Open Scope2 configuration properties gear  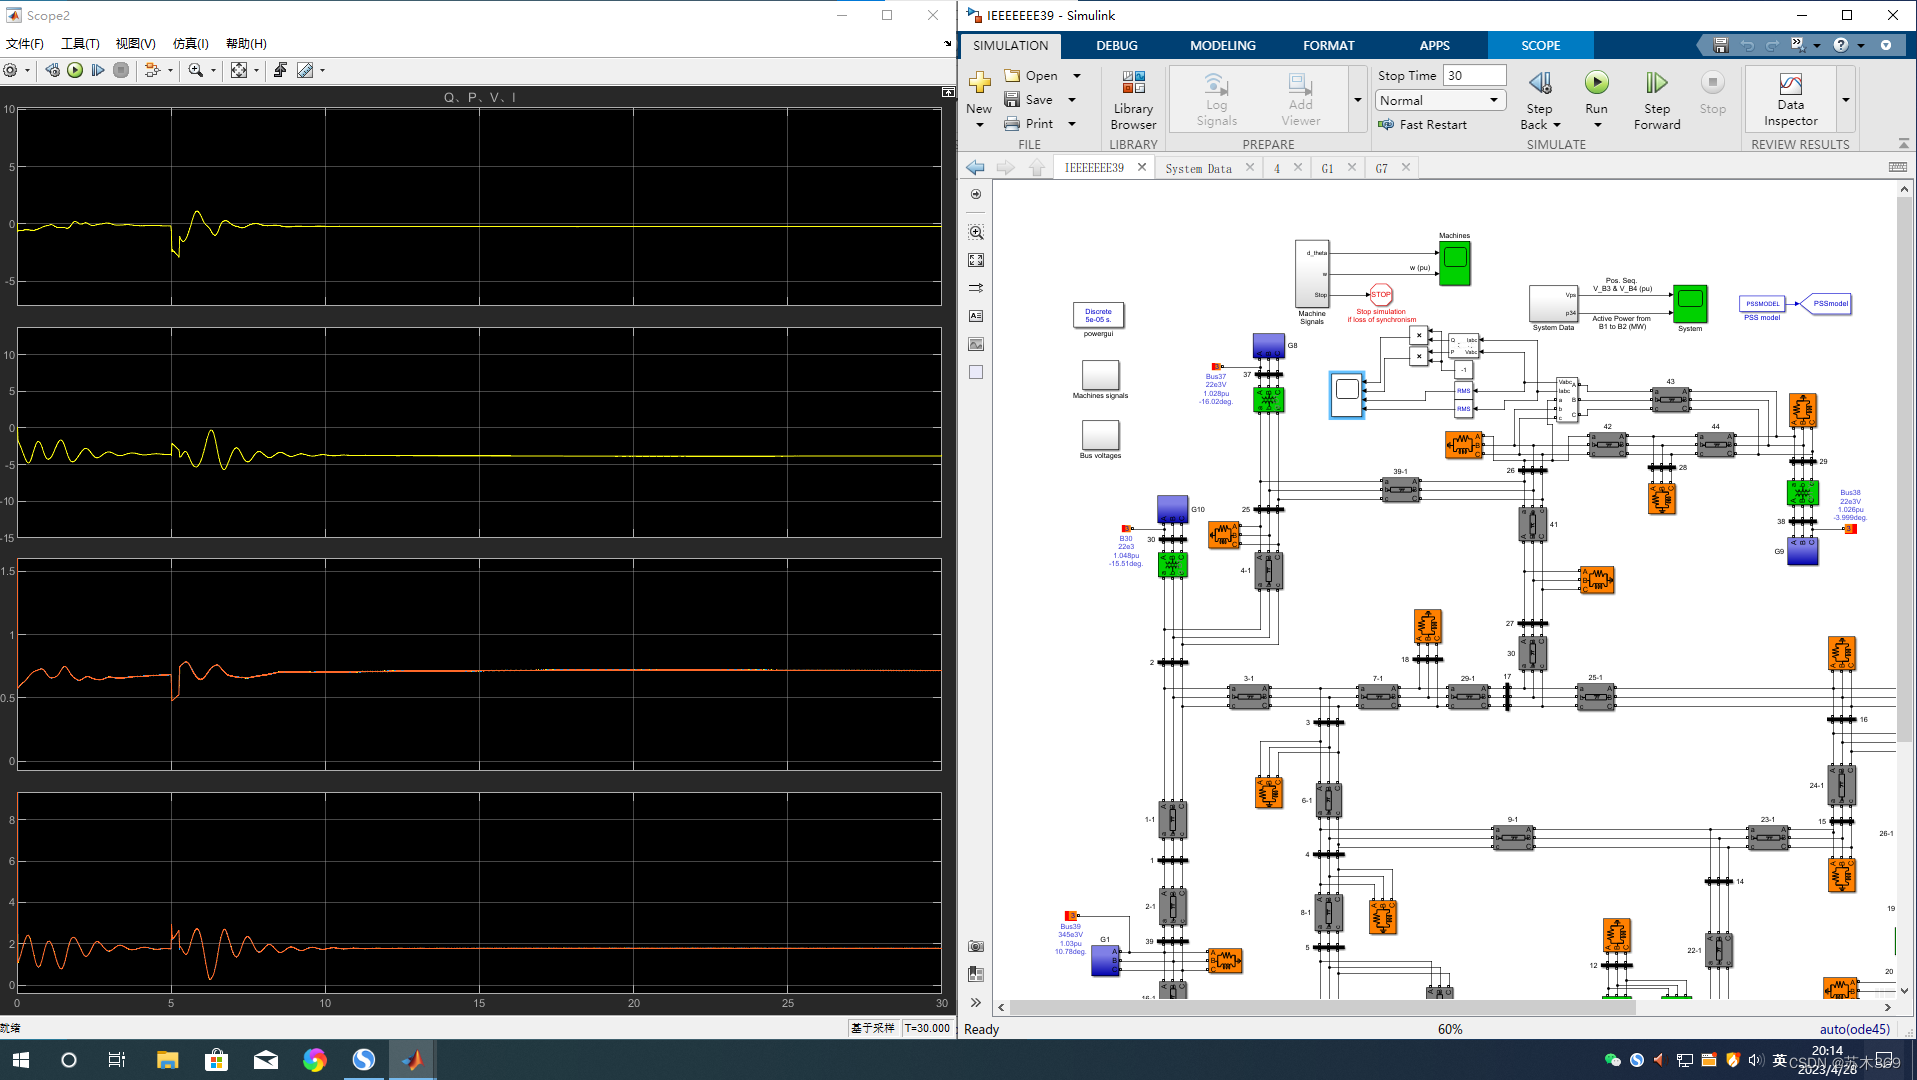(10, 70)
